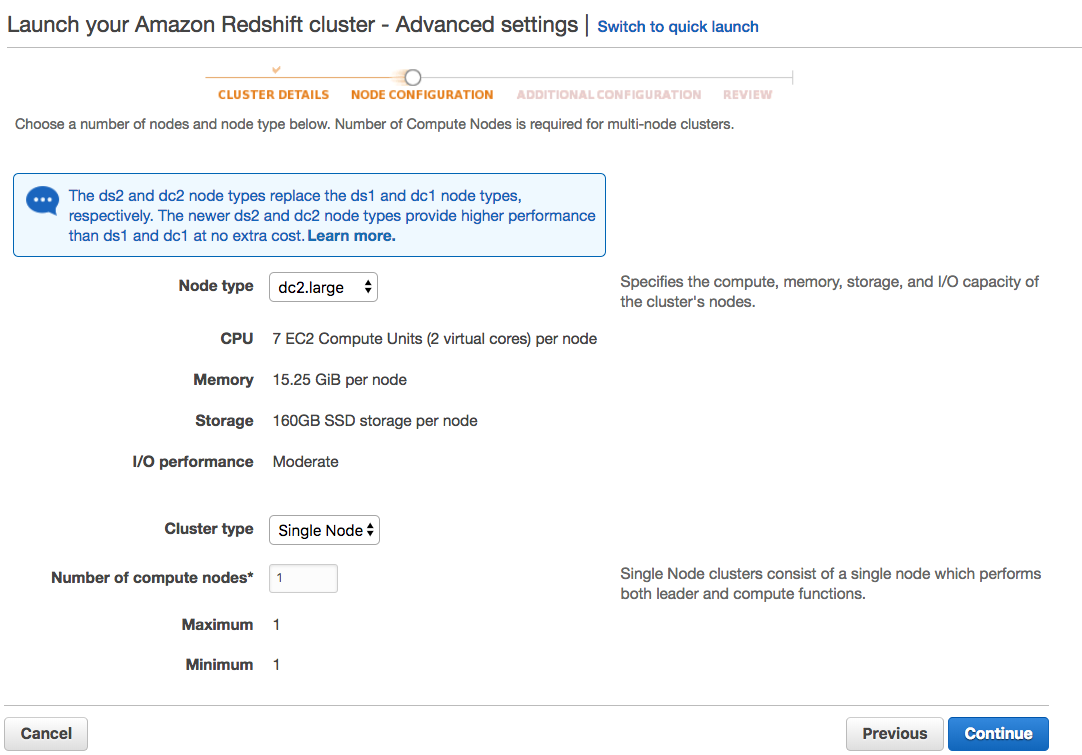Open the Node type dropdown
Screen dimensions: 1082x755
coord(323,287)
